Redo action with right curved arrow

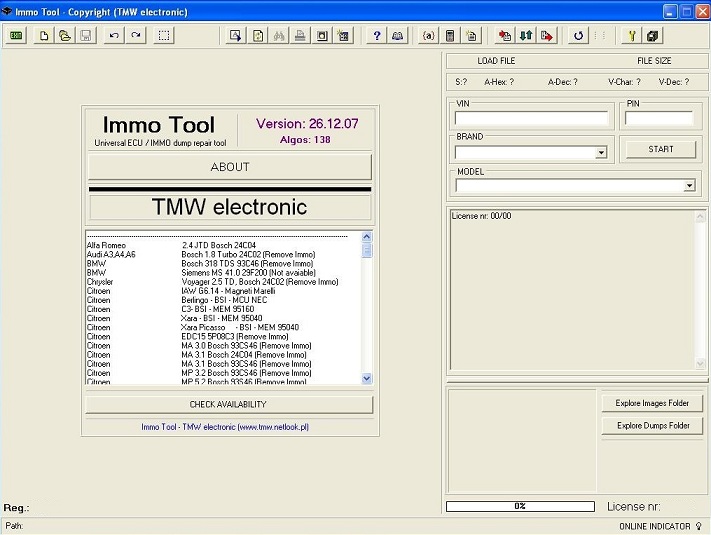(136, 36)
